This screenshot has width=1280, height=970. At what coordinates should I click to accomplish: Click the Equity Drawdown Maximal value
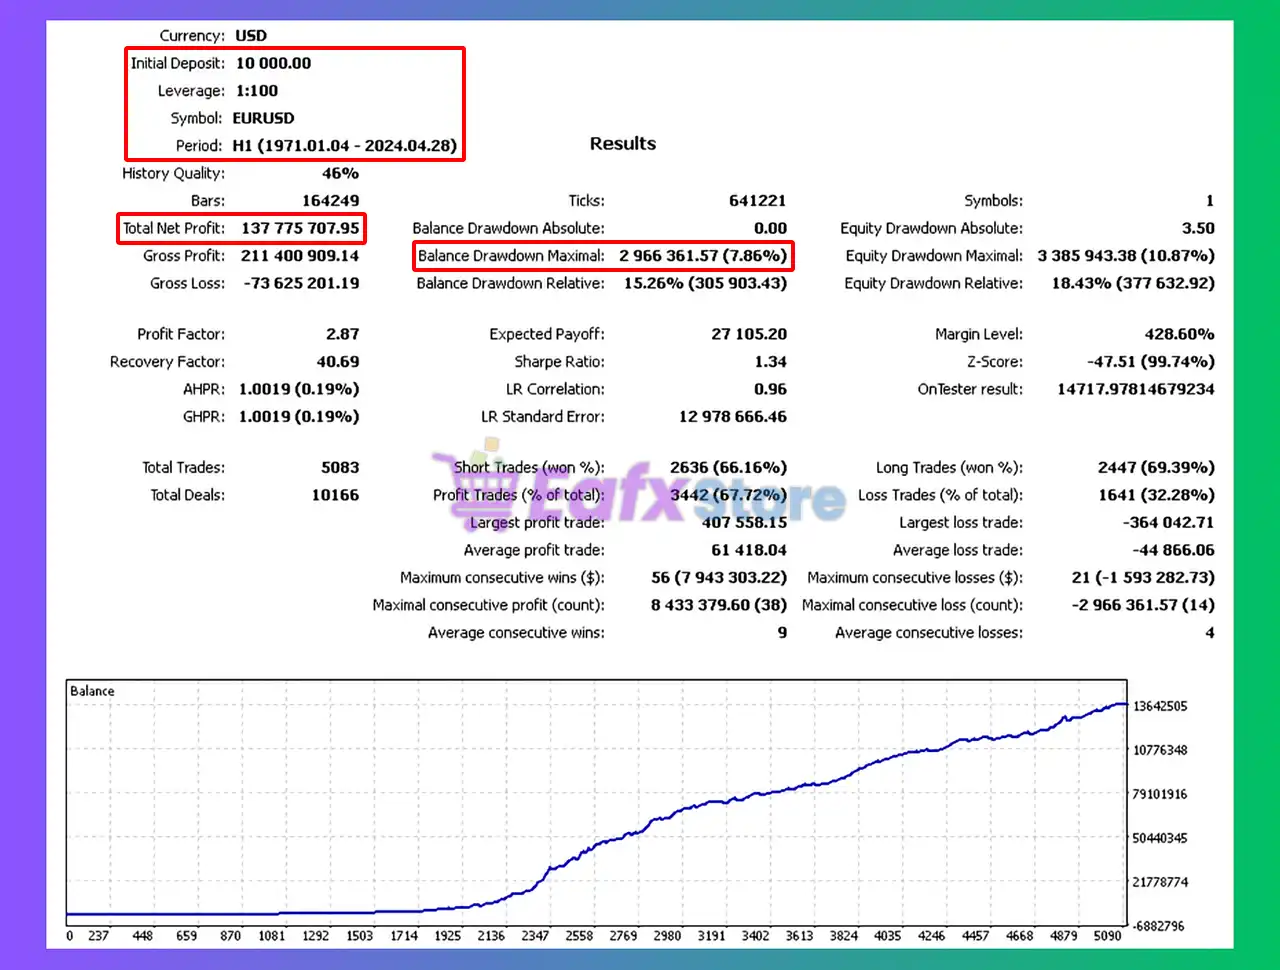pyautogui.click(x=1125, y=256)
